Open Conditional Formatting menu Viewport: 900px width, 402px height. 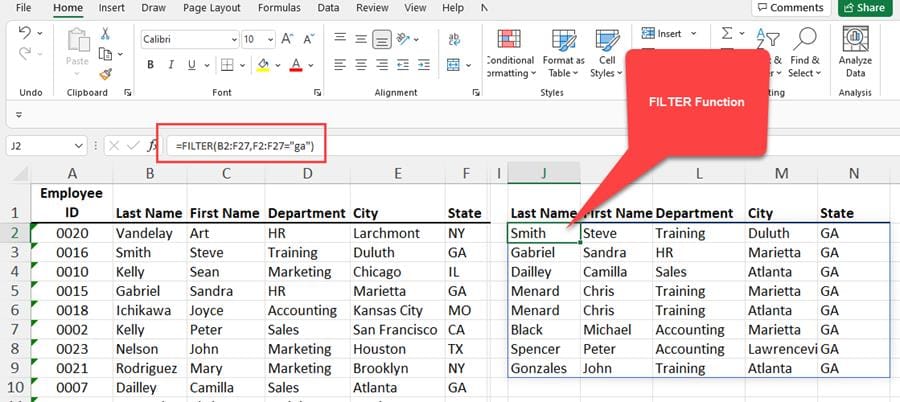(x=510, y=54)
